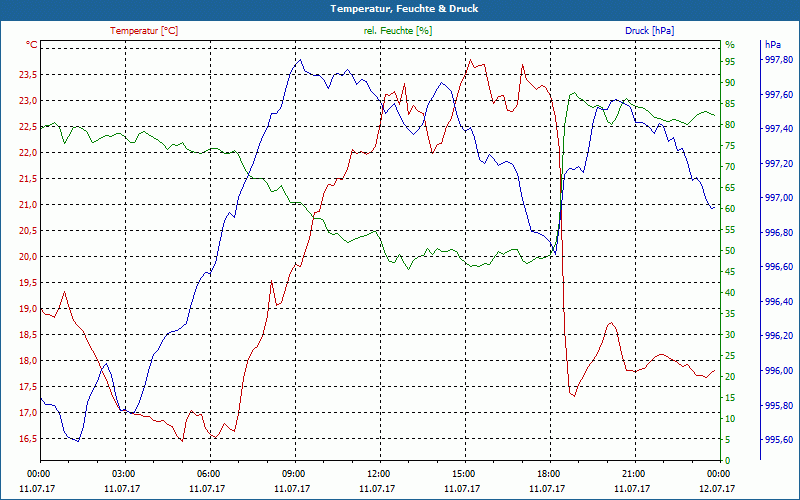Click the 21,5 tick on the temperature axis
Image resolution: width=800 pixels, height=500 pixels.
[28, 179]
